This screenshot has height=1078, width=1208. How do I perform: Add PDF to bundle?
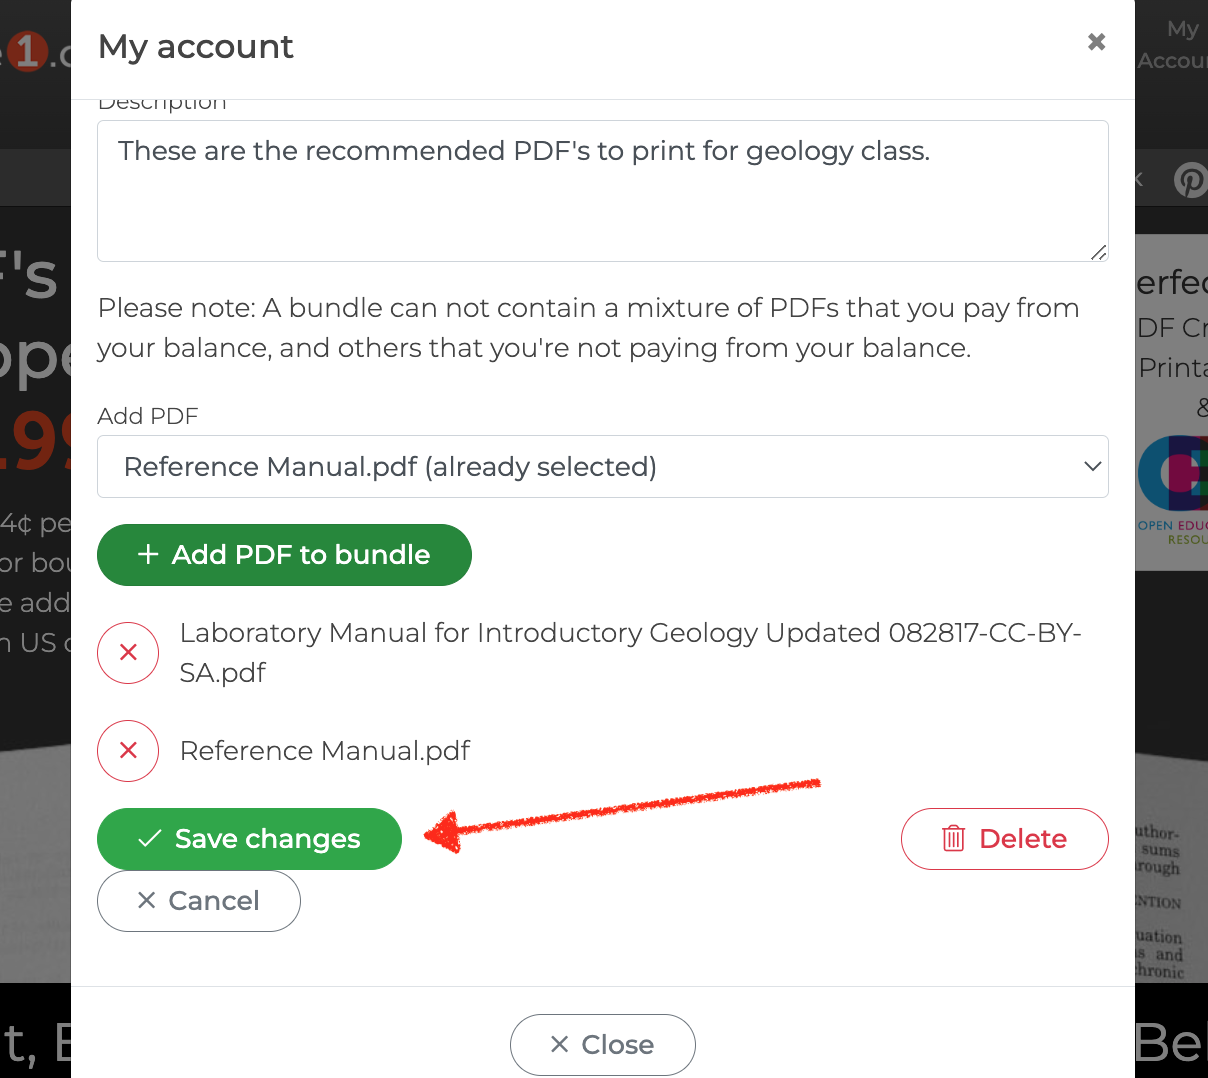284,555
